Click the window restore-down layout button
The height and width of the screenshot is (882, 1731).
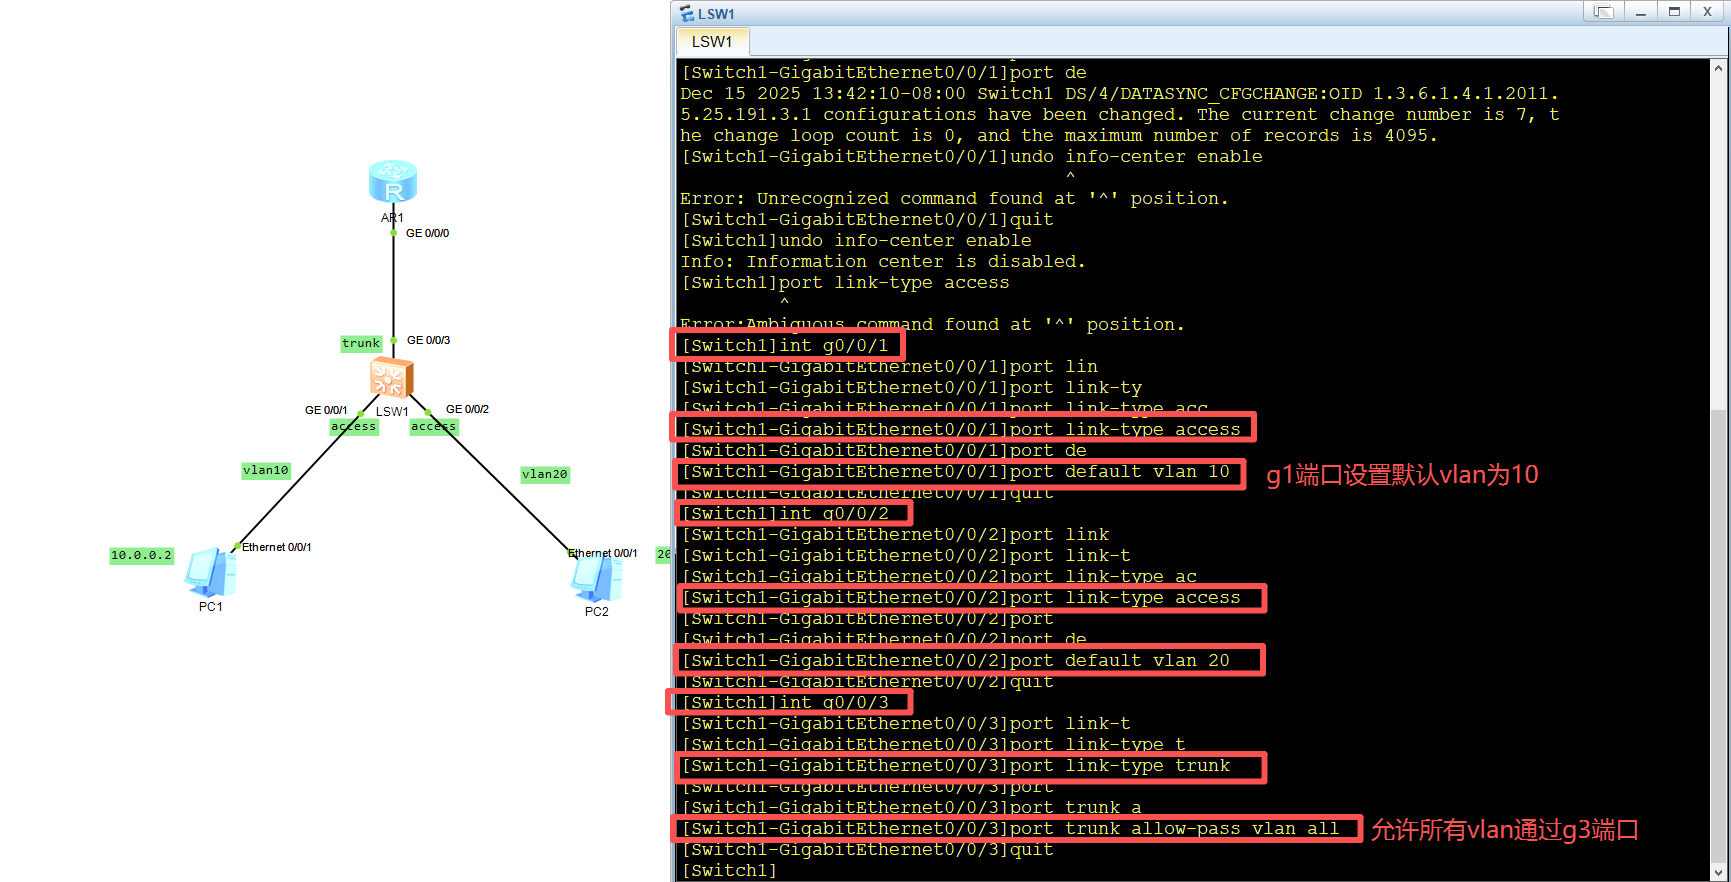point(1604,12)
